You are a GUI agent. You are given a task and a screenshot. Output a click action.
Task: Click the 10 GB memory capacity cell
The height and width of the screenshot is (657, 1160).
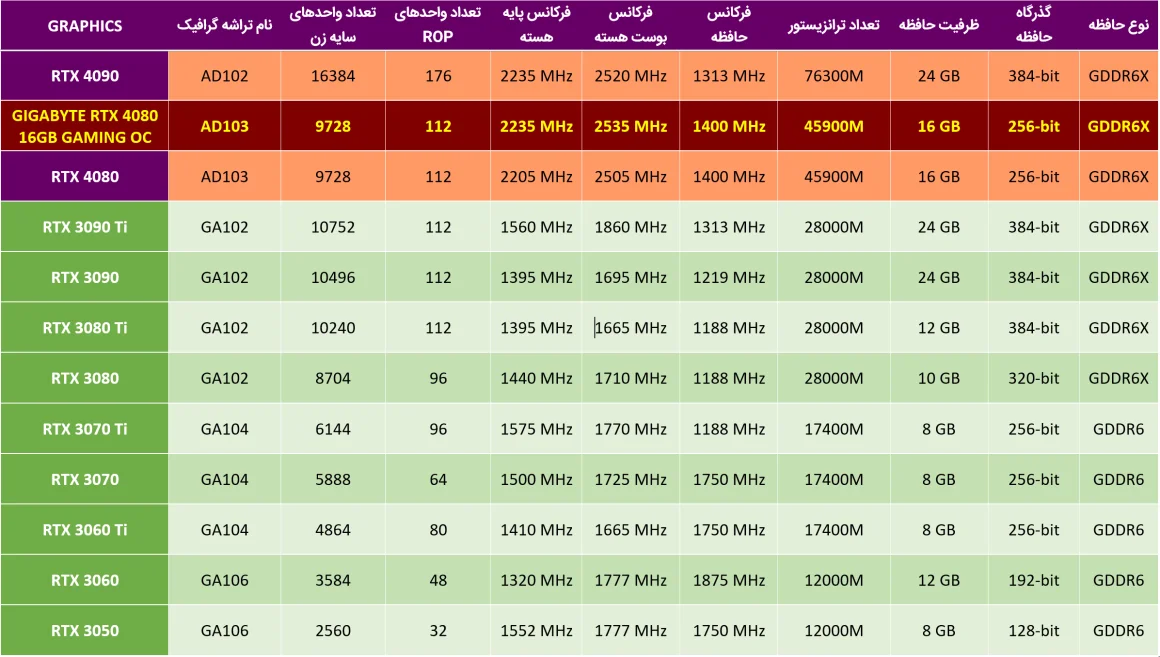point(939,378)
